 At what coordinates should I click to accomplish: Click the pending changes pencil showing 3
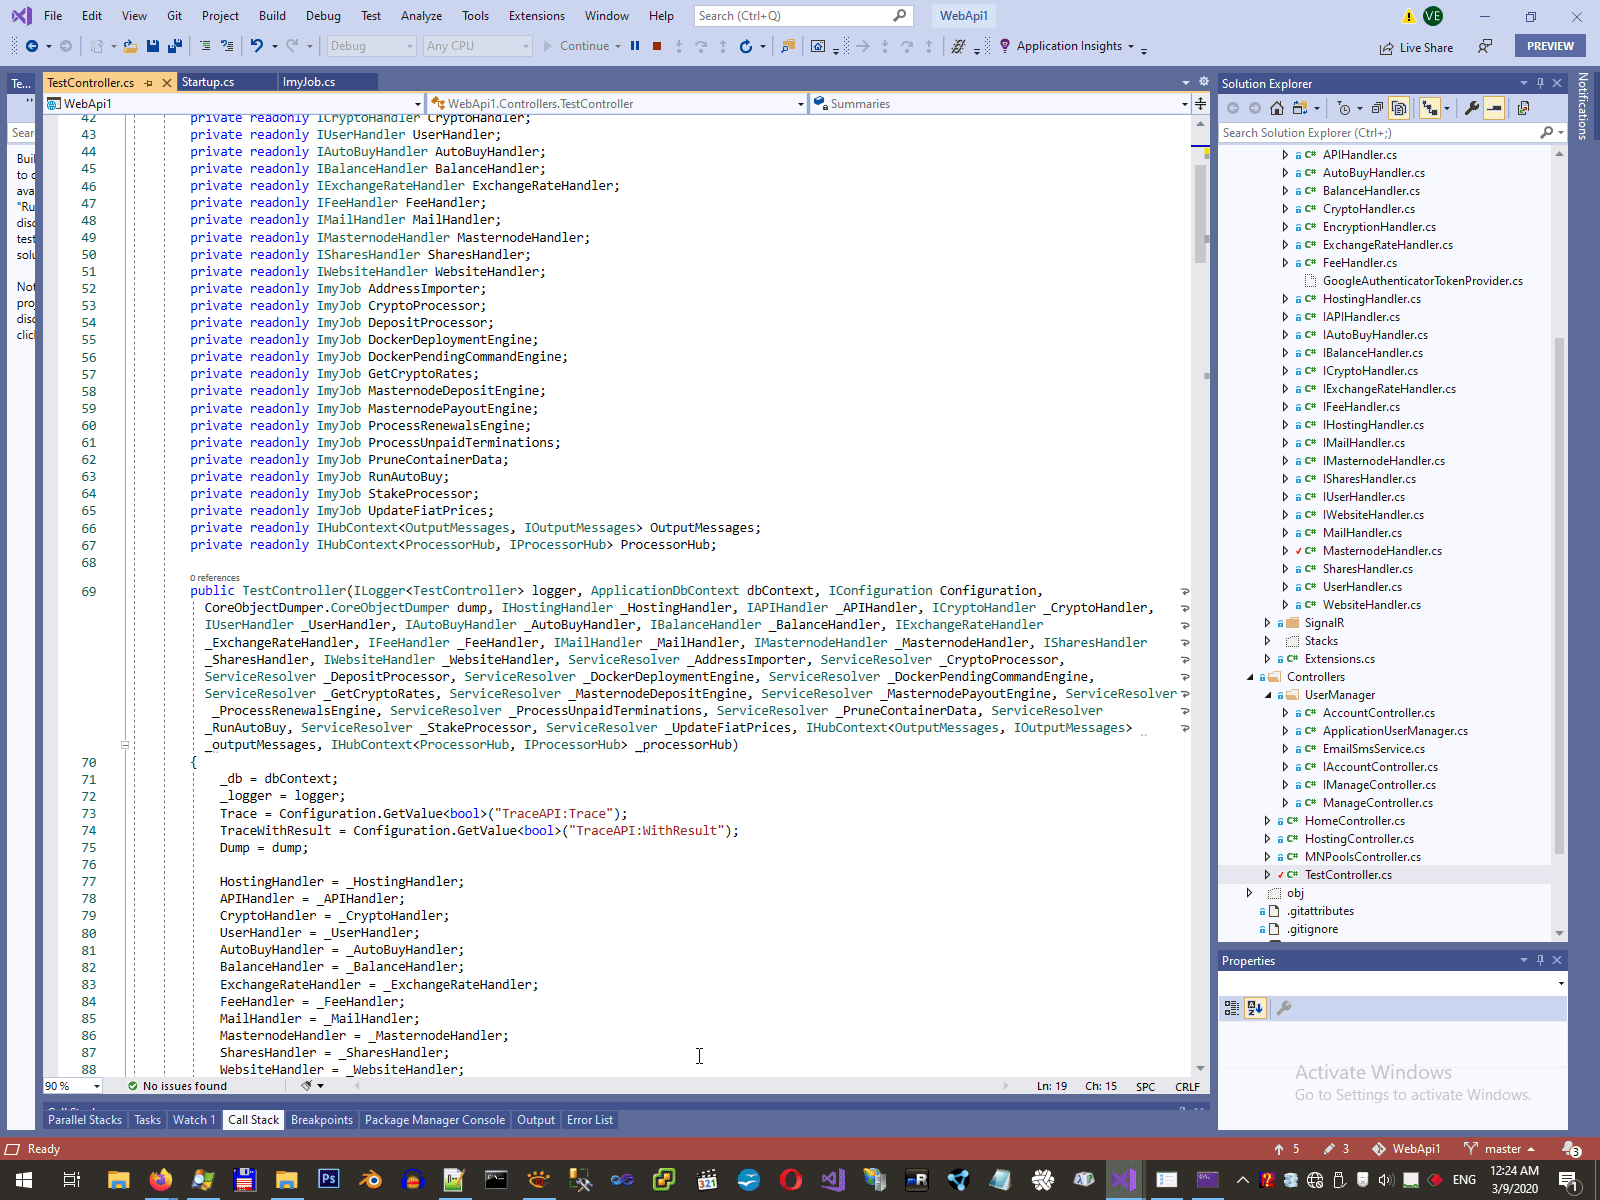pos(1336,1149)
